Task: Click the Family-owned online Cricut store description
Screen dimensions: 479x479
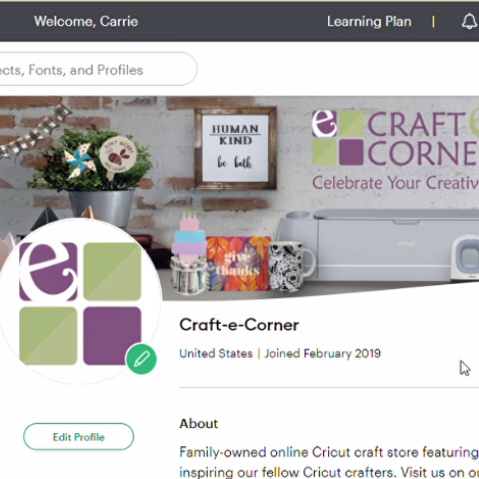Action: click(x=329, y=462)
